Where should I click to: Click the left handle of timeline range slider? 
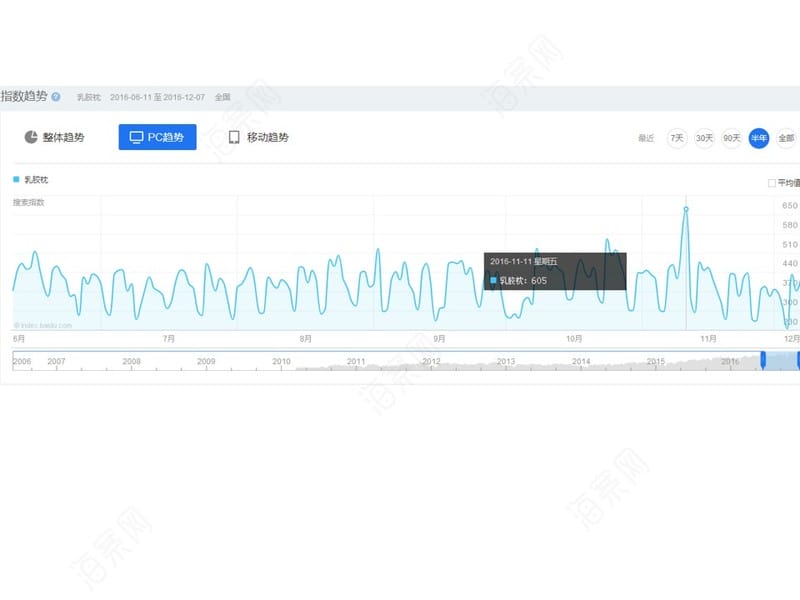pyautogui.click(x=763, y=360)
